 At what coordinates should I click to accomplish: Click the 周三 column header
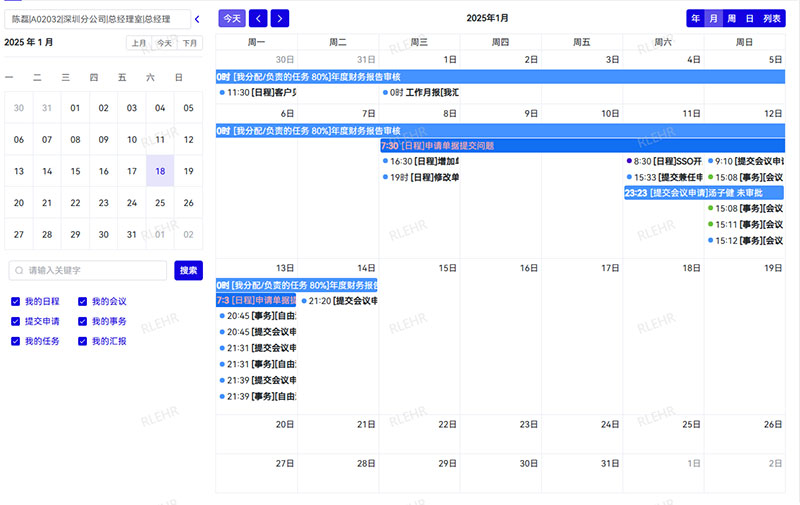click(x=419, y=42)
